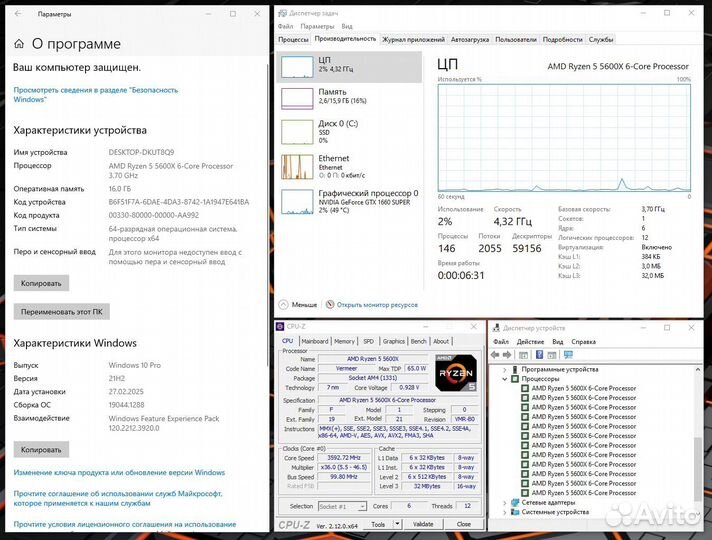Click the Device Manager back arrow toolbar icon
Image resolution: width=712 pixels, height=540 pixels.
[x=495, y=355]
